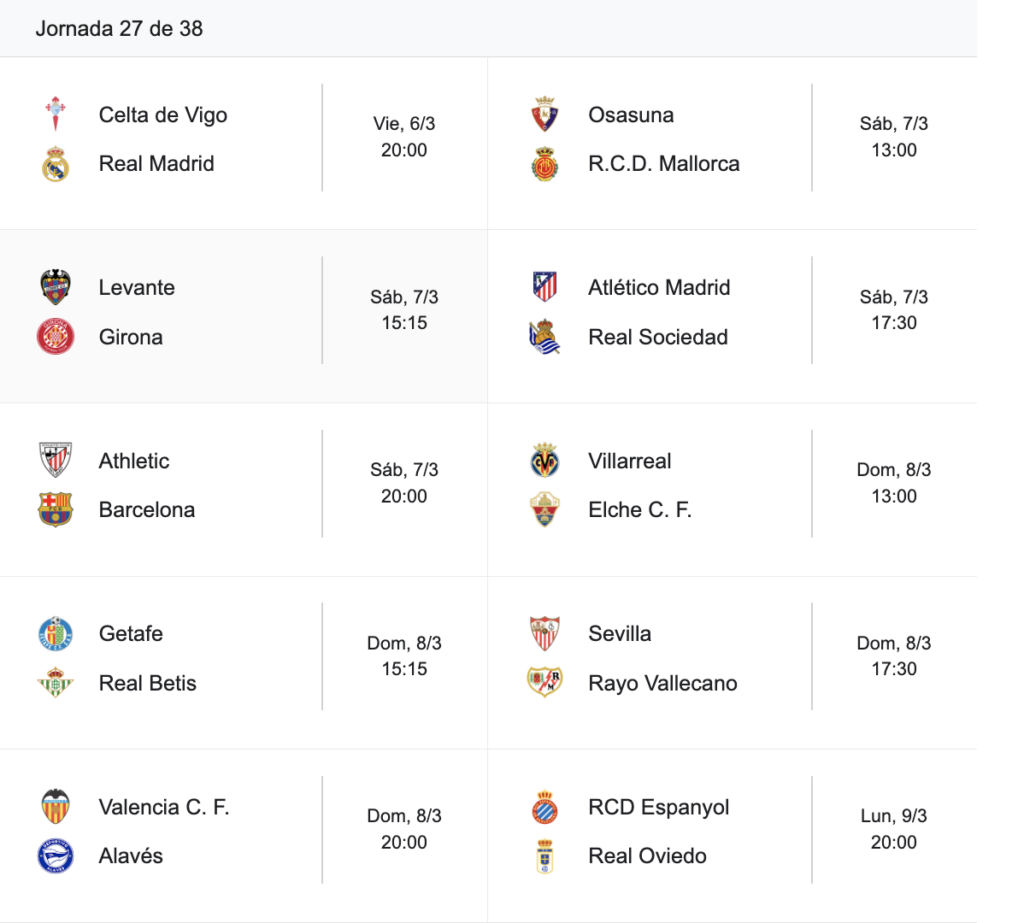The height and width of the screenshot is (923, 1024).
Task: Click the Rayo Vallecano crest
Action: 545,683
